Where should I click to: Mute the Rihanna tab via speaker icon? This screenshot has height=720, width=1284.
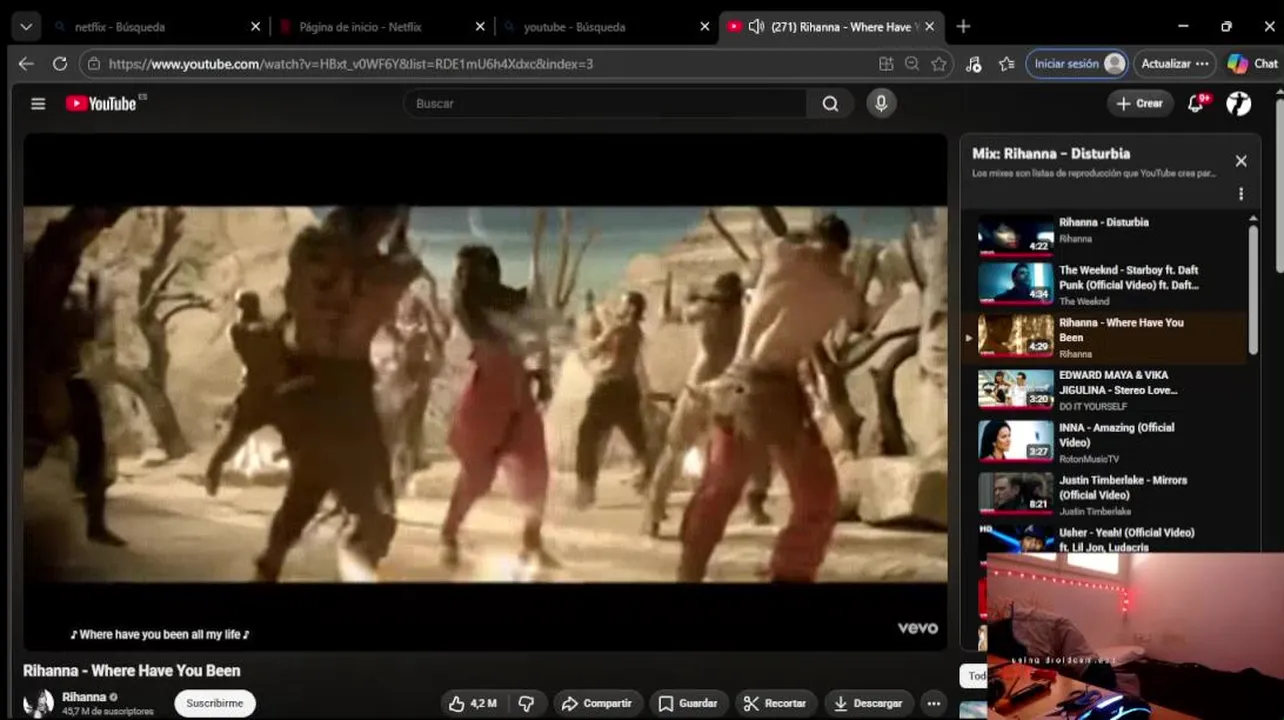[756, 27]
